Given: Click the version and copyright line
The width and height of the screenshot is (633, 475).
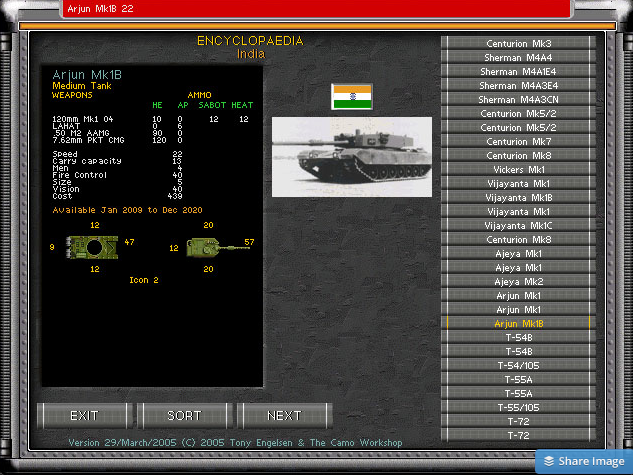Looking at the screenshot, I should pyautogui.click(x=235, y=443).
